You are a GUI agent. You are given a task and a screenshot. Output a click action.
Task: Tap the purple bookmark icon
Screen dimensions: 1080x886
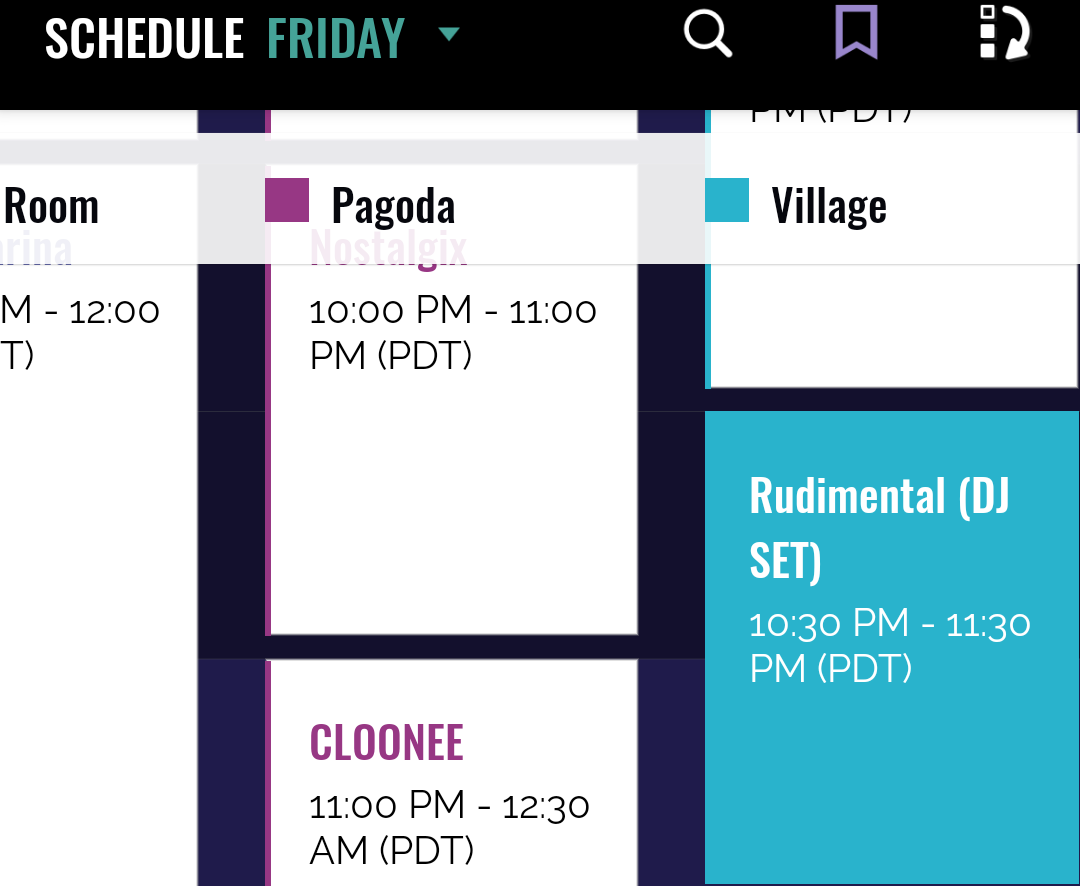click(856, 34)
